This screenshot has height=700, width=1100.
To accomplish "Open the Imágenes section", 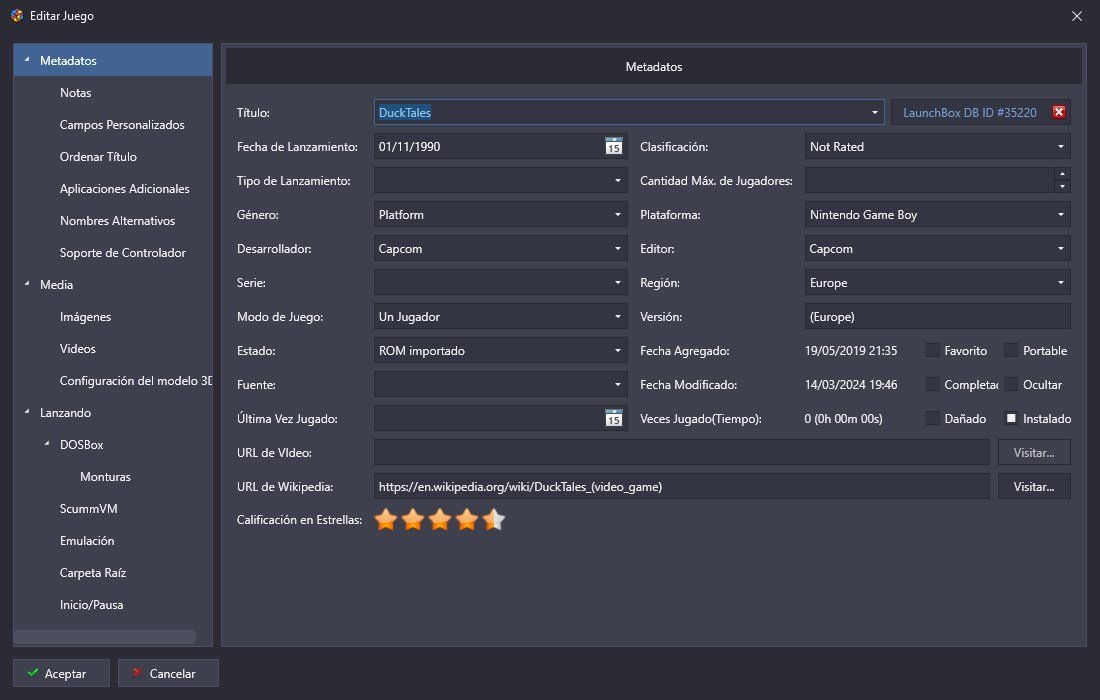I will point(86,317).
